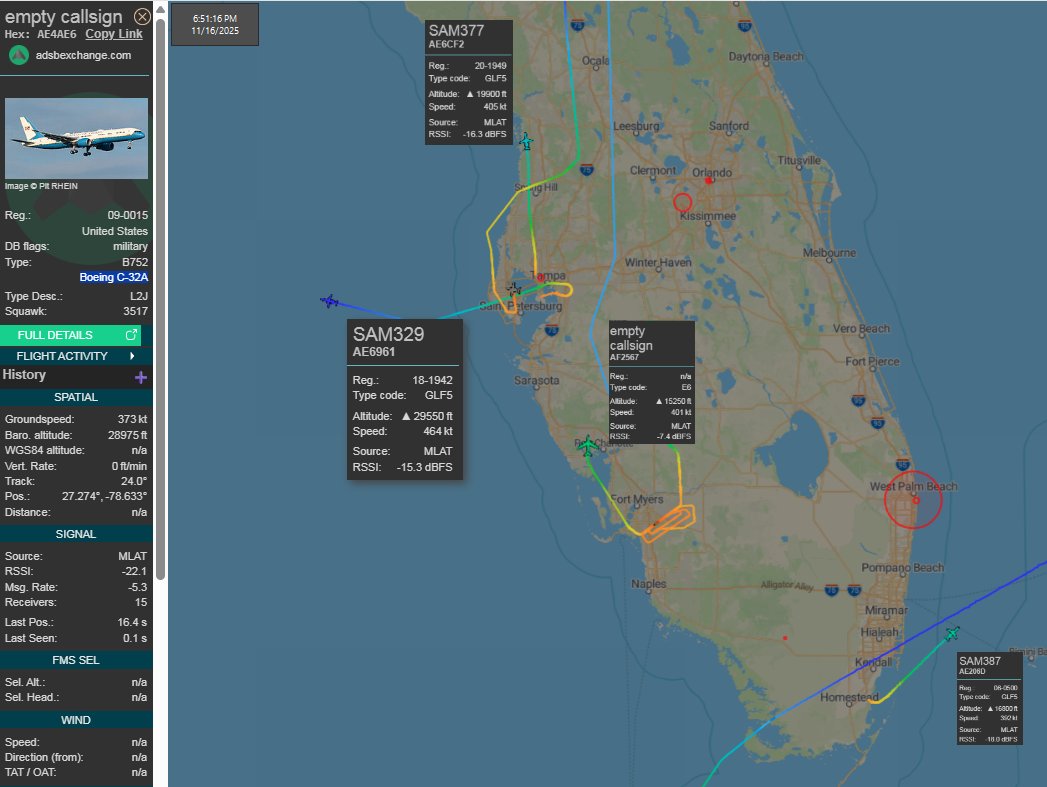Image resolution: width=1047 pixels, height=787 pixels.
Task: Select the gray aircraft icon at Saint Petersburg
Action: [x=513, y=290]
